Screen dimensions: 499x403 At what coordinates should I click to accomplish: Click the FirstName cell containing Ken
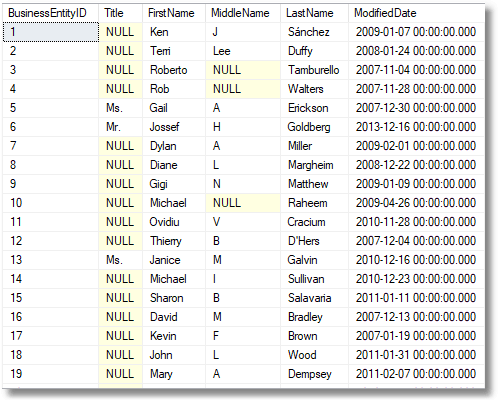pos(174,32)
